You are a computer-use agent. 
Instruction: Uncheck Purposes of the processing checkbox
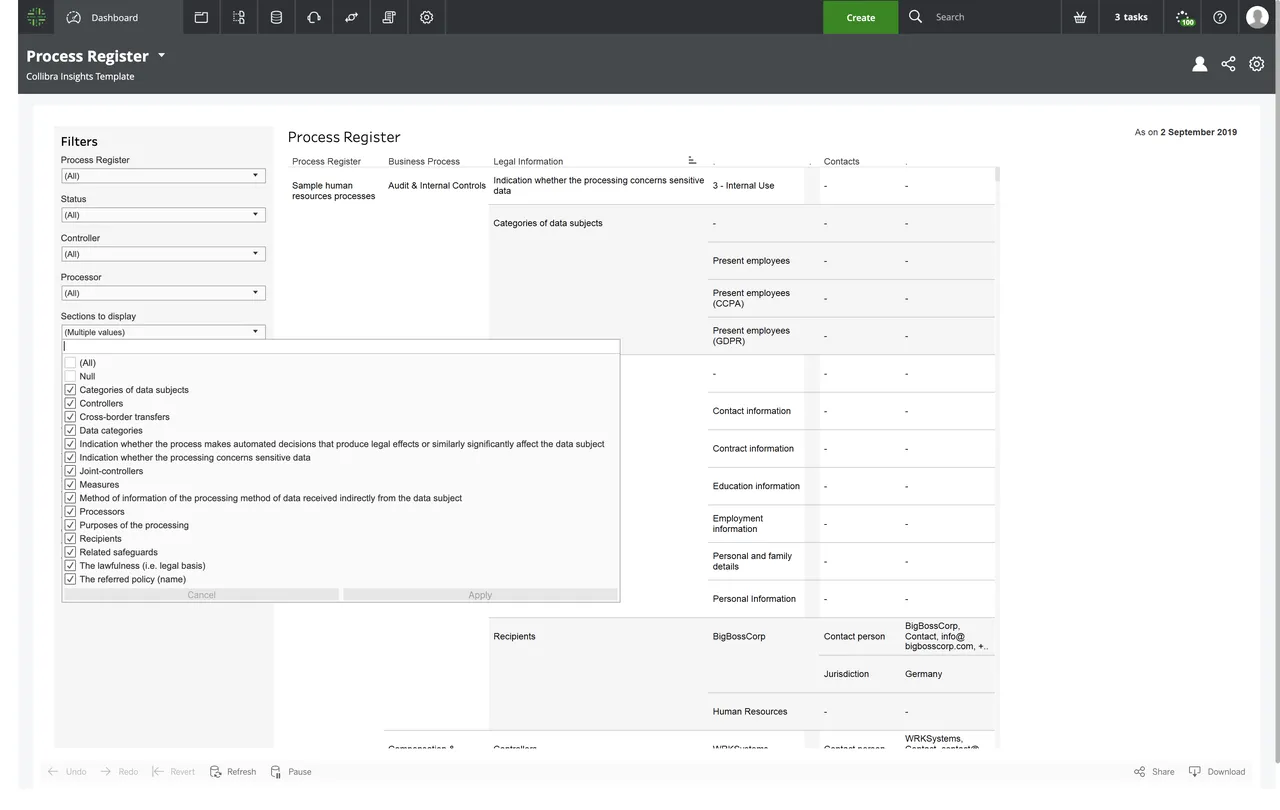coord(70,525)
